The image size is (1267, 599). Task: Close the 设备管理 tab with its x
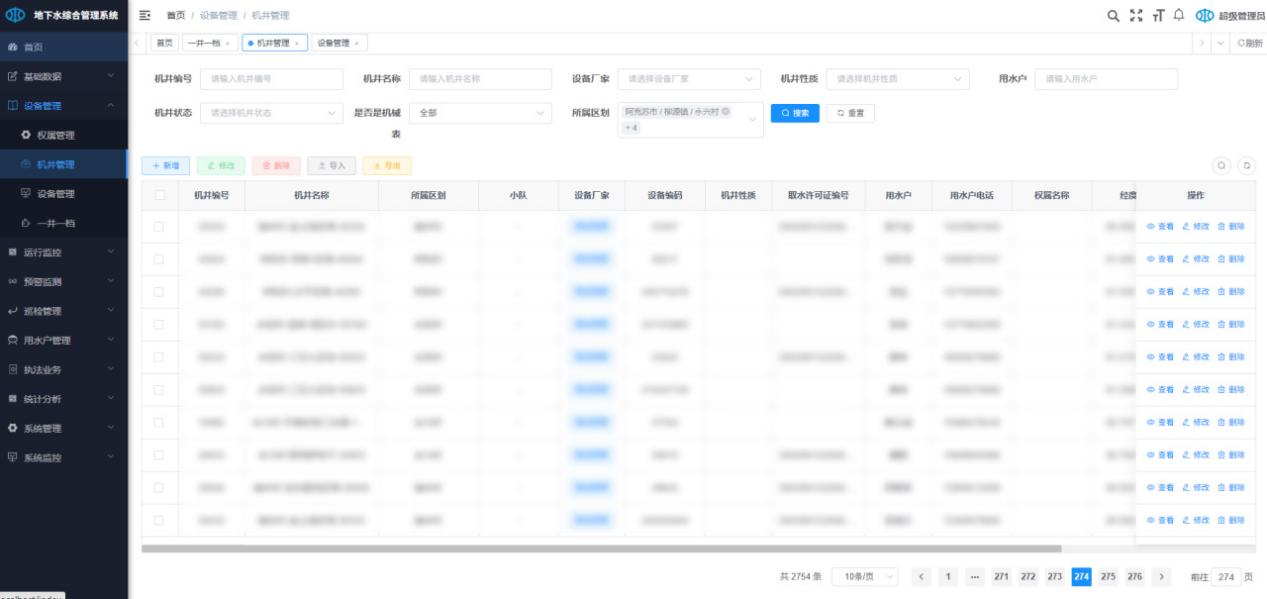356,43
